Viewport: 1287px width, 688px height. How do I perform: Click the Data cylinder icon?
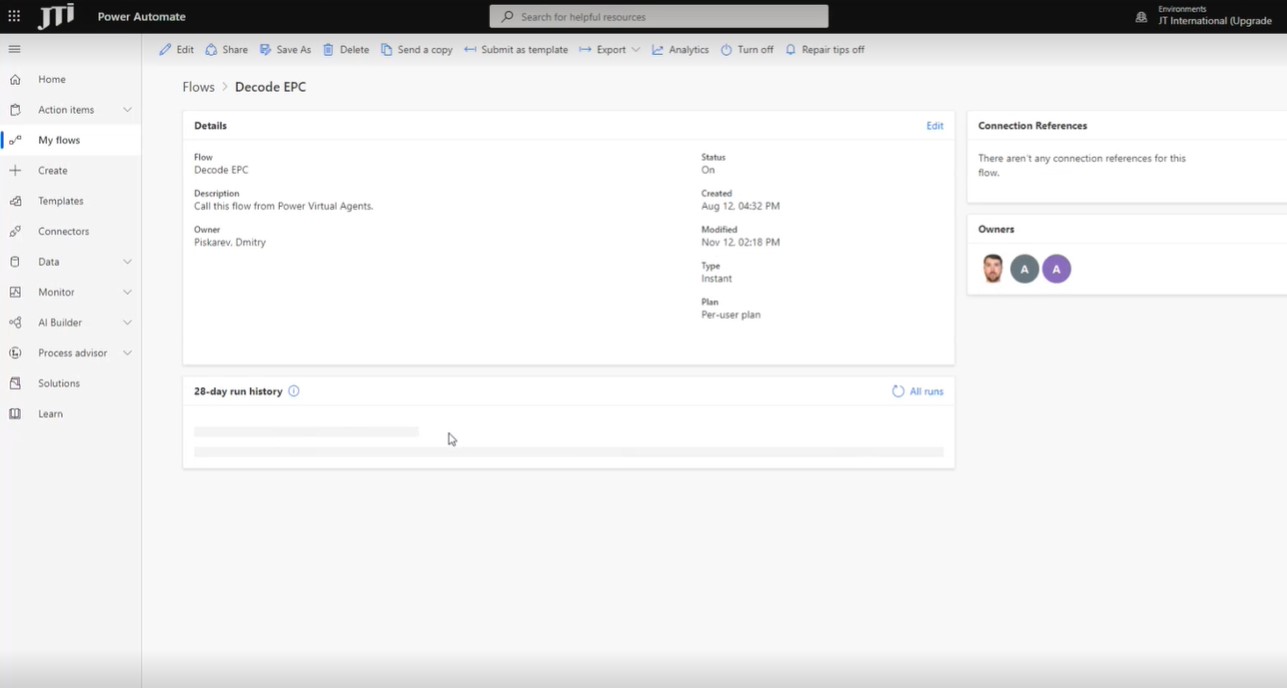(15, 262)
